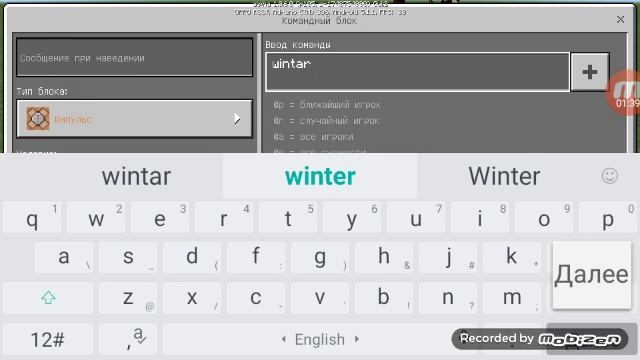Tap the s key
The width and height of the screenshot is (640, 360).
(128, 257)
